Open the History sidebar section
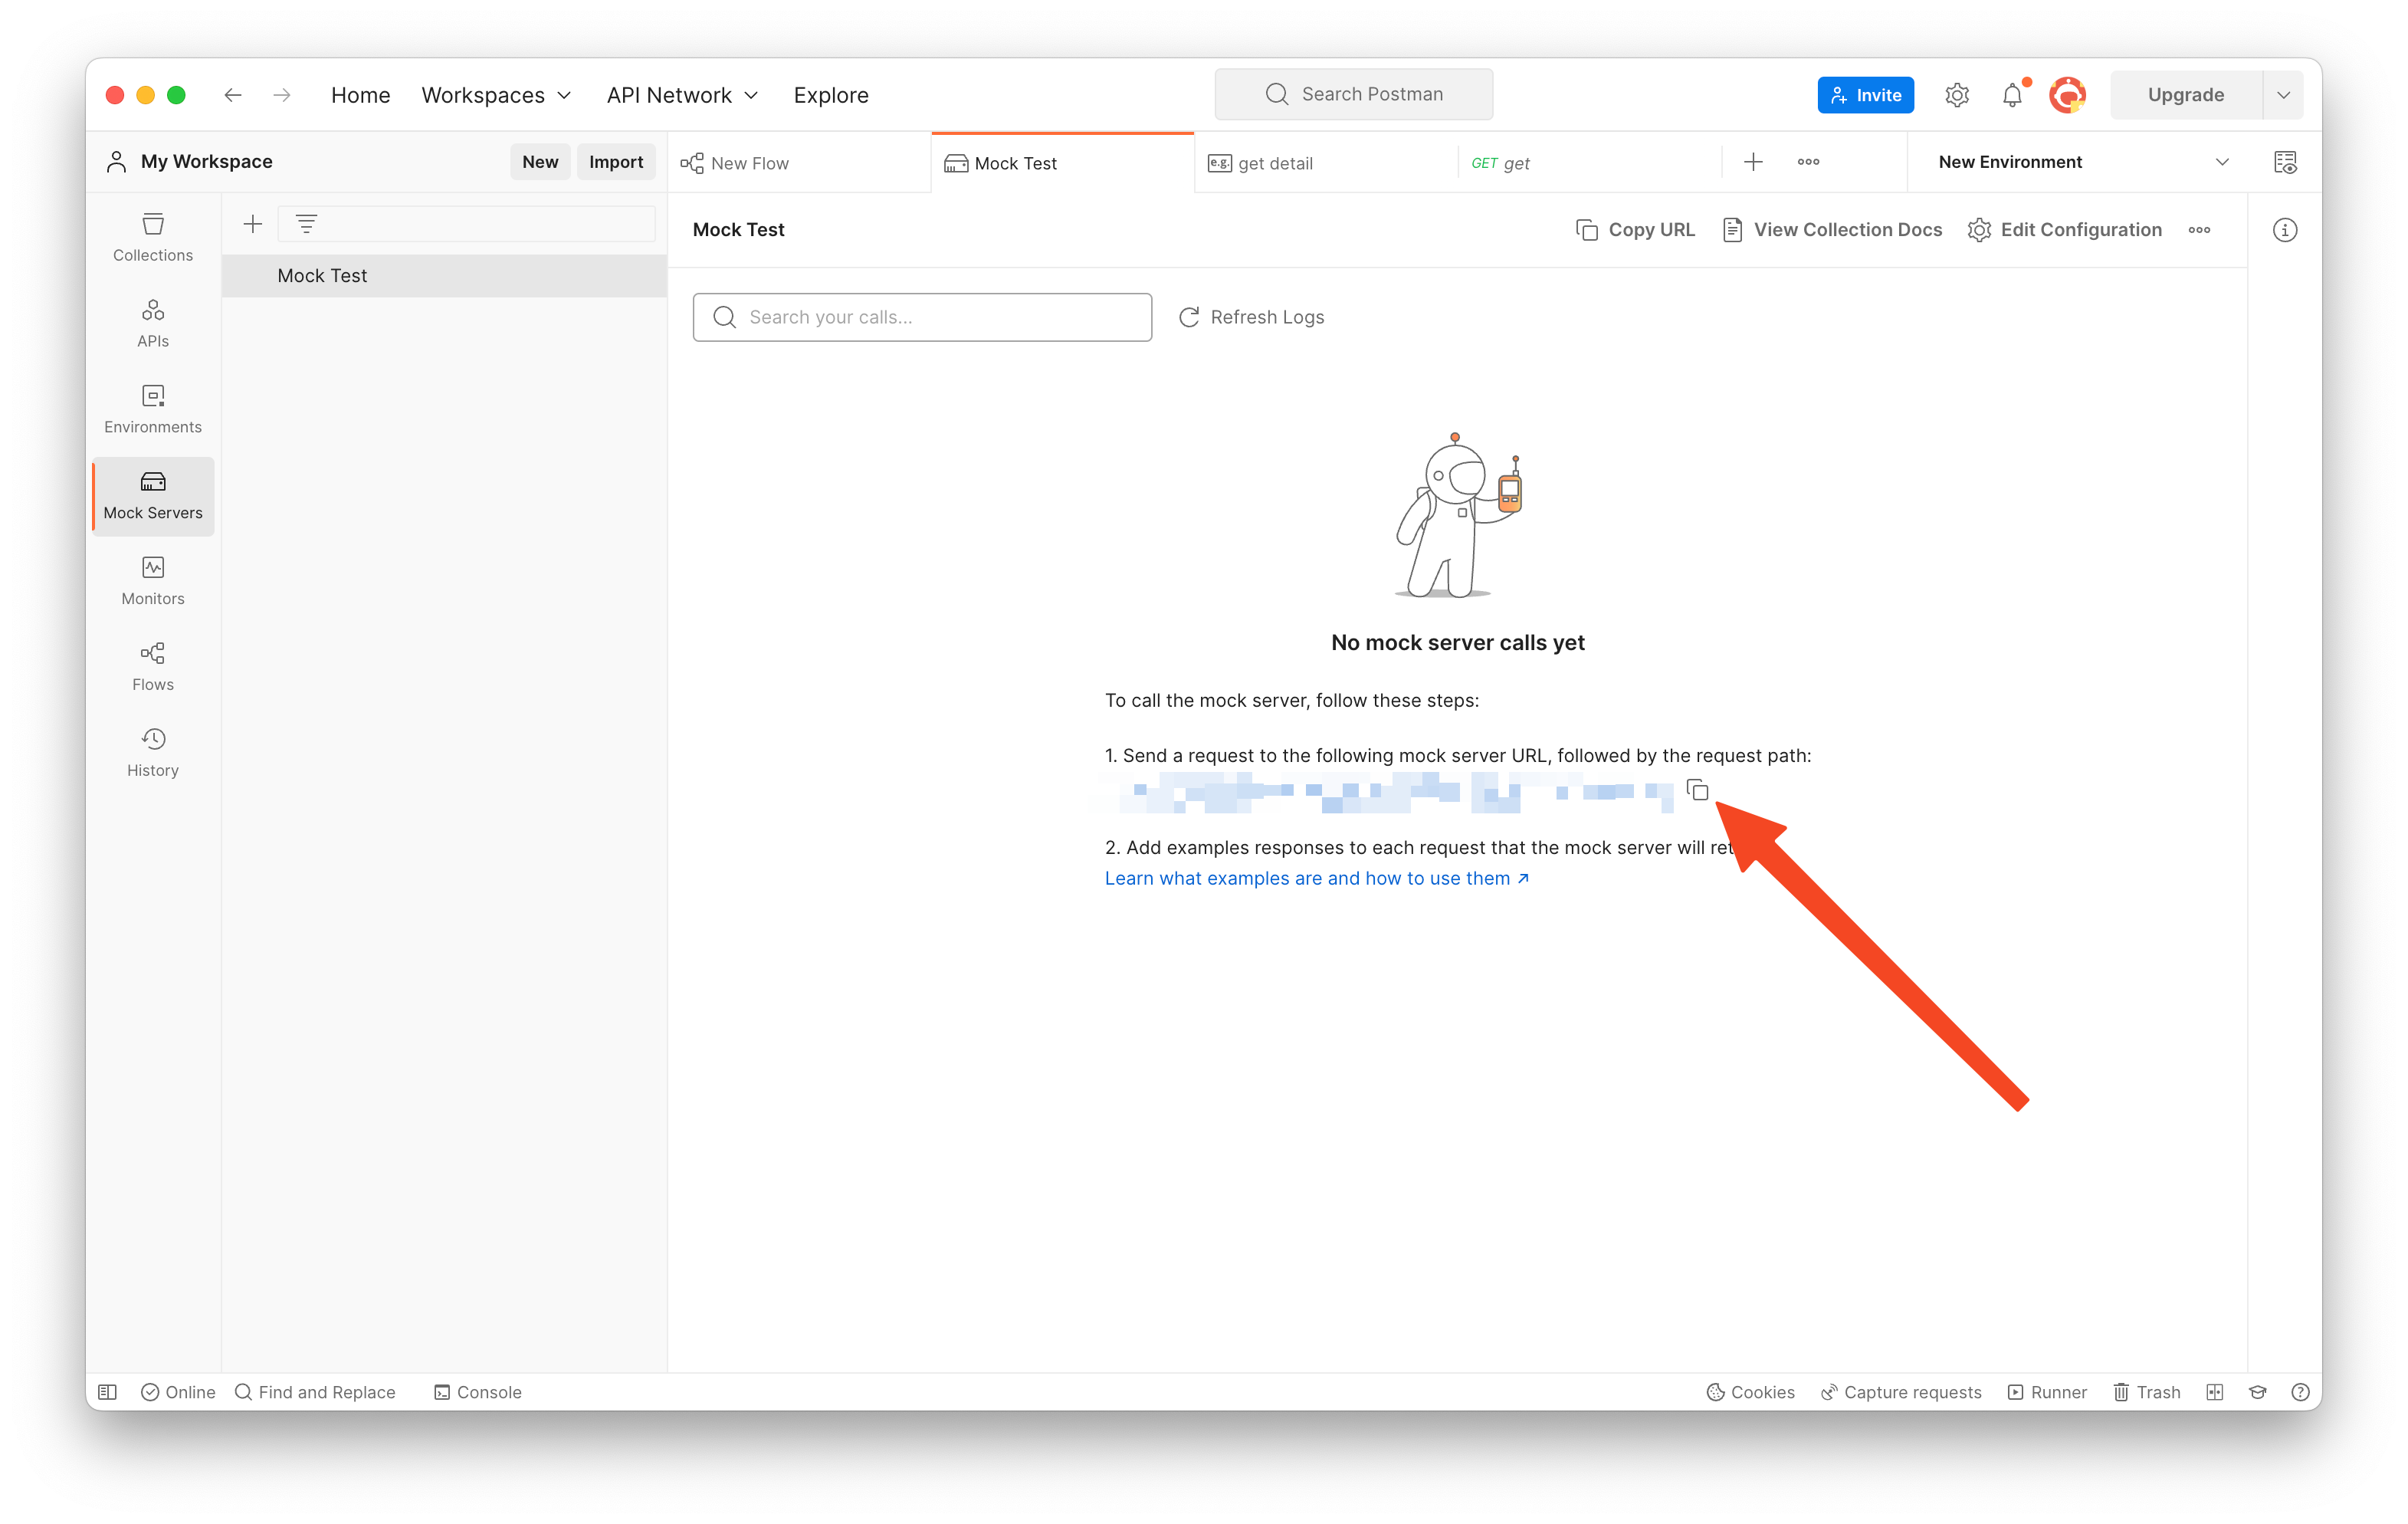The height and width of the screenshot is (1524, 2408). 152,753
